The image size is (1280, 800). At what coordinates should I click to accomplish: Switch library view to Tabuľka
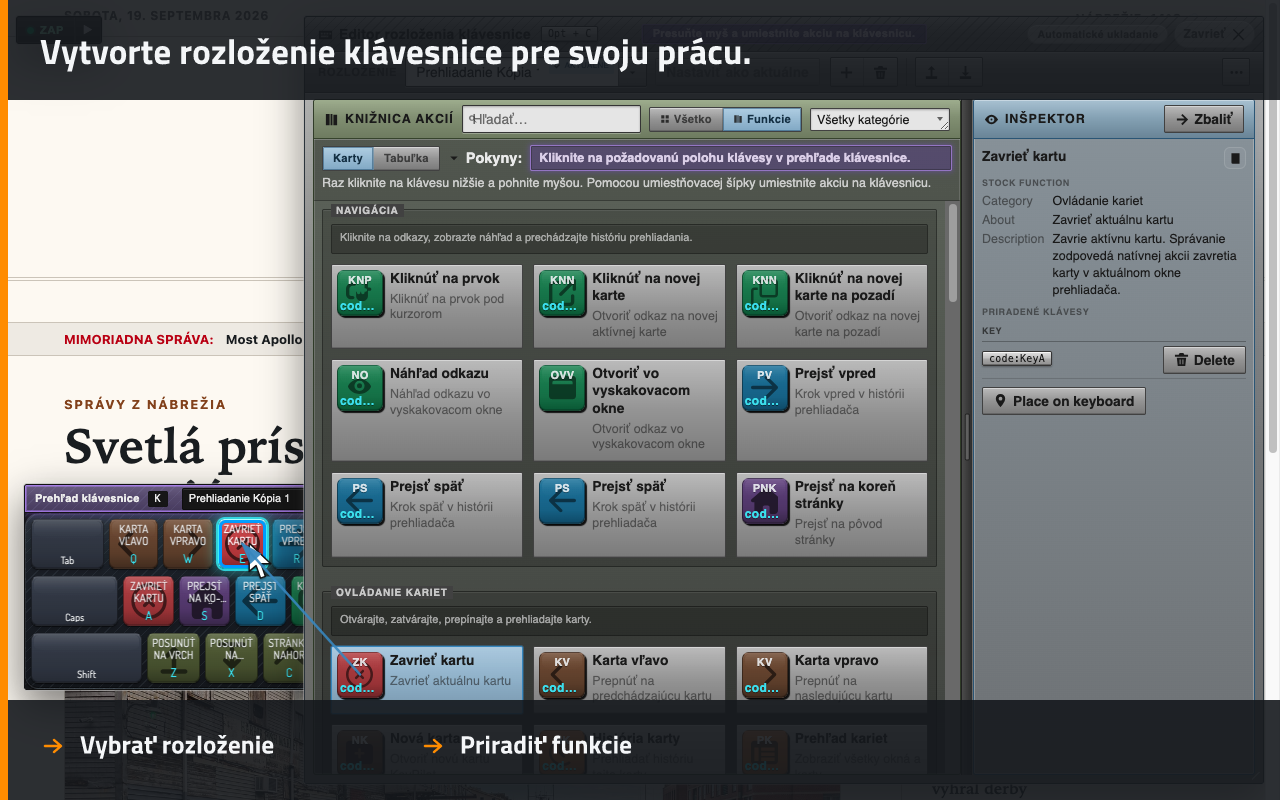(x=406, y=158)
